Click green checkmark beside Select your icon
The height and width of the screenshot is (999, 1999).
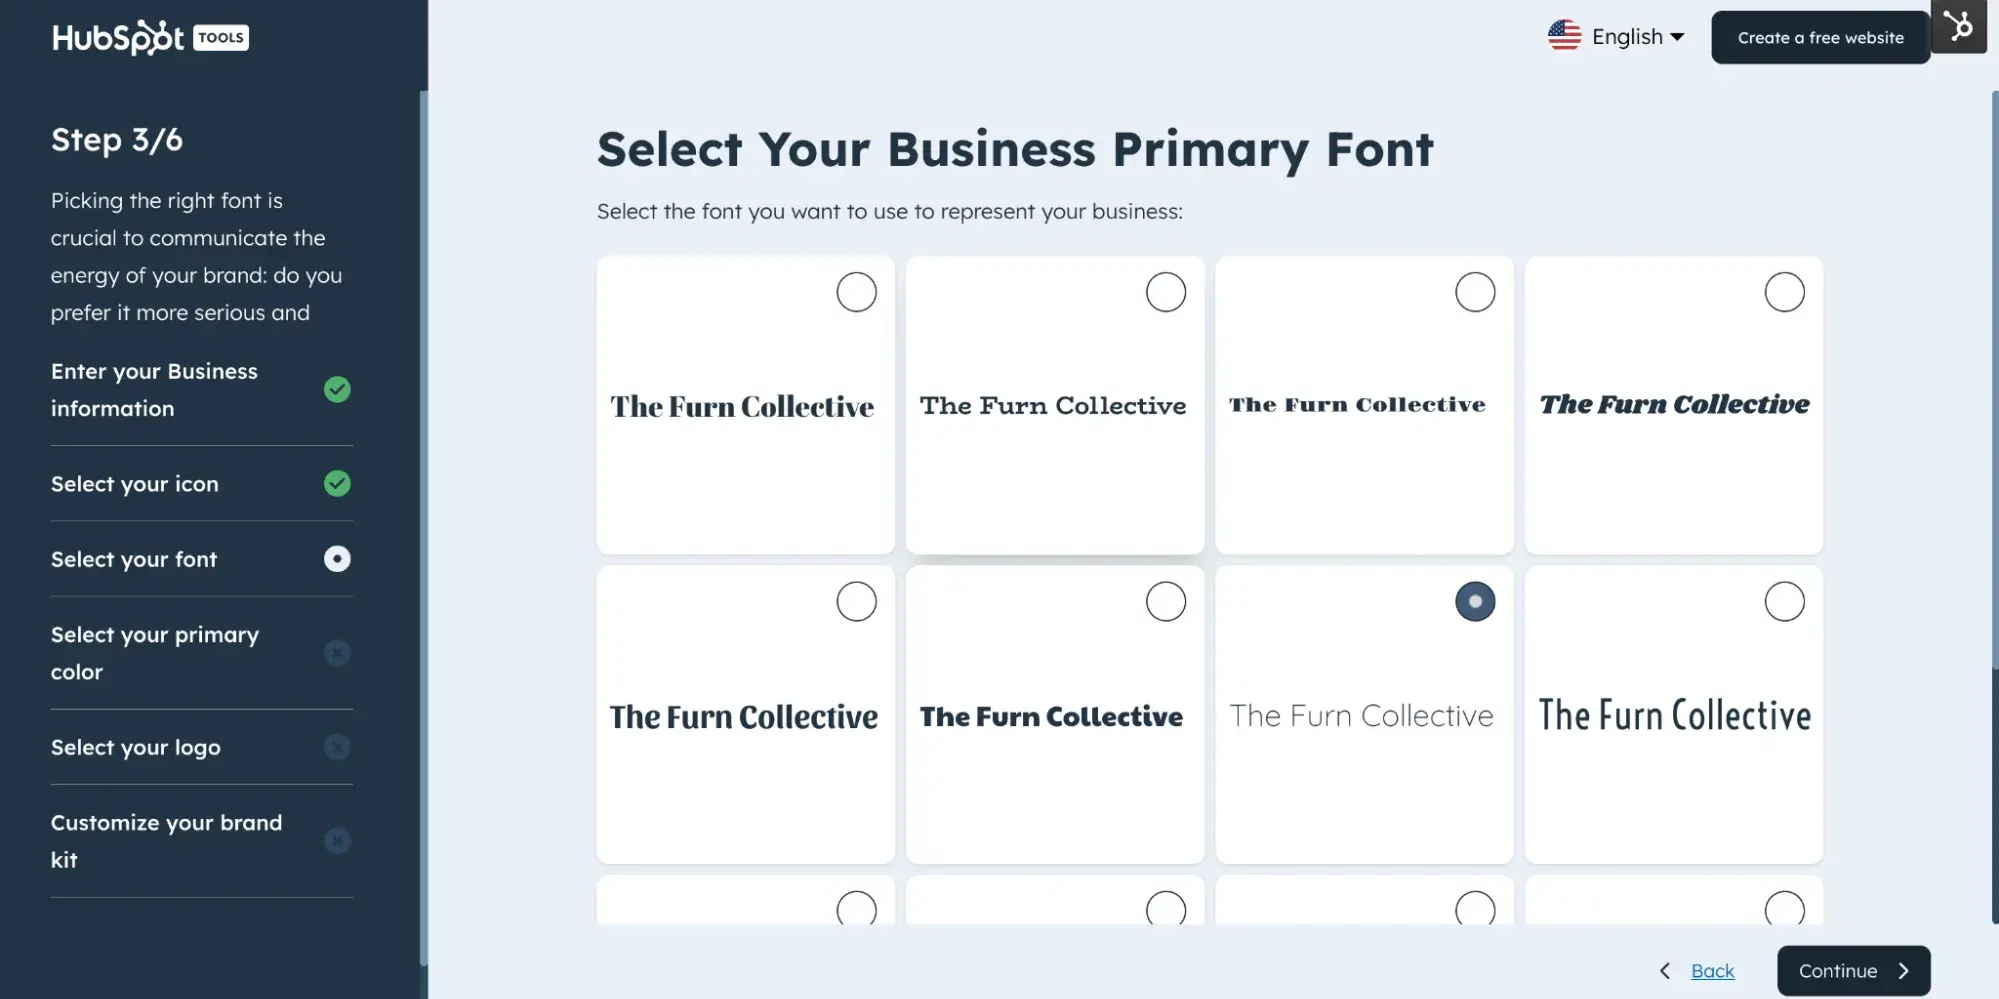tap(337, 484)
